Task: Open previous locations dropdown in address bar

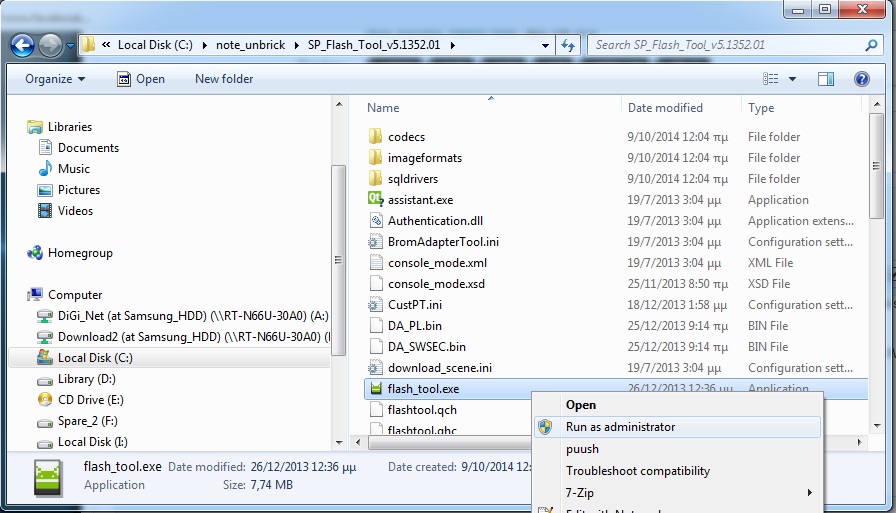Action: coord(545,46)
